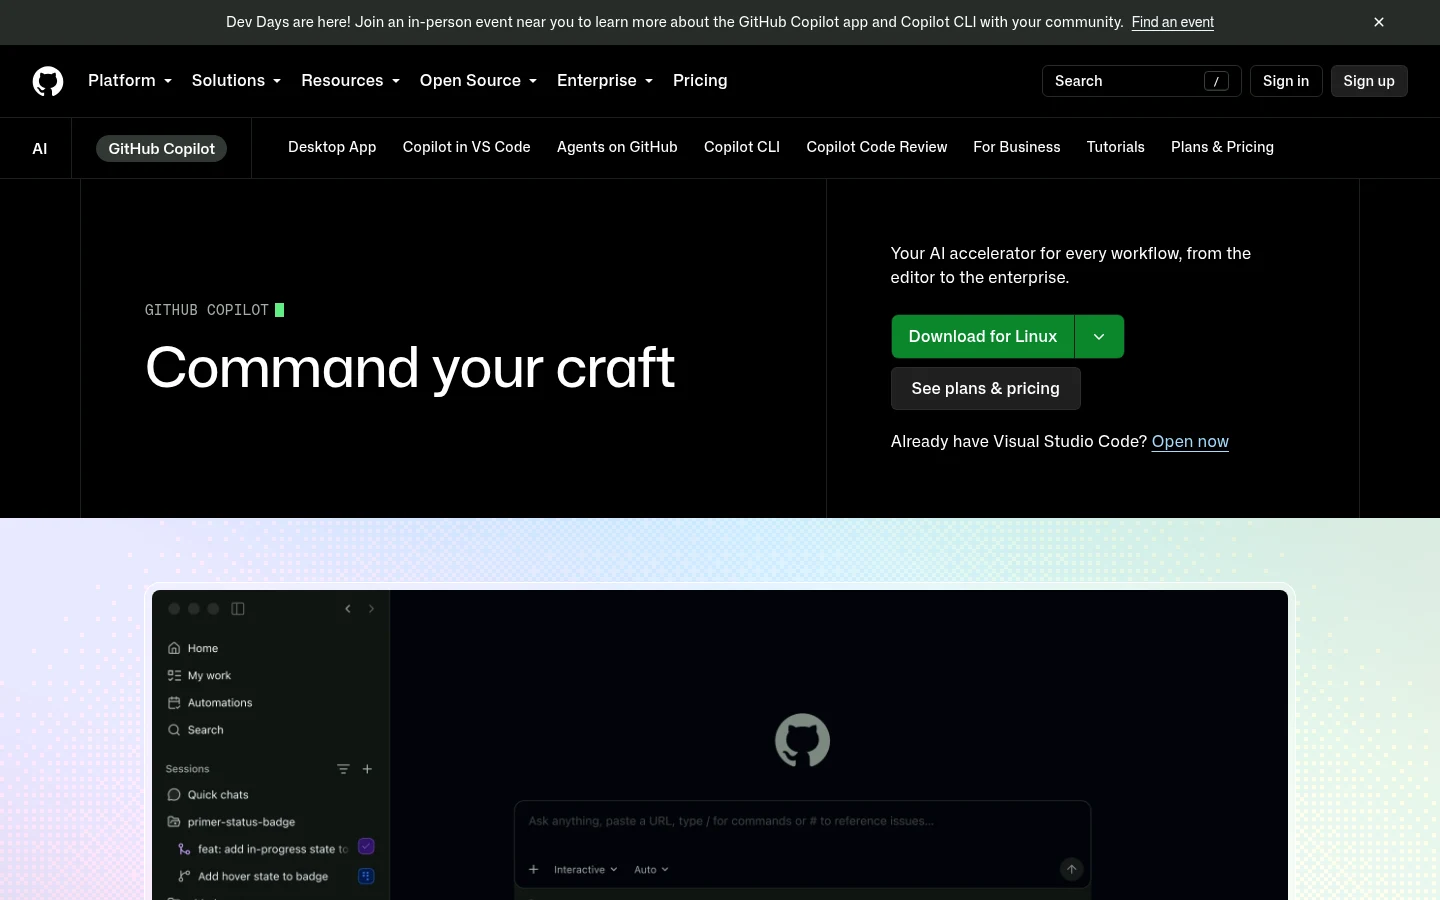Viewport: 1440px width, 900px height.
Task: Click the GitHub Octocat logo in header
Action: (x=48, y=81)
